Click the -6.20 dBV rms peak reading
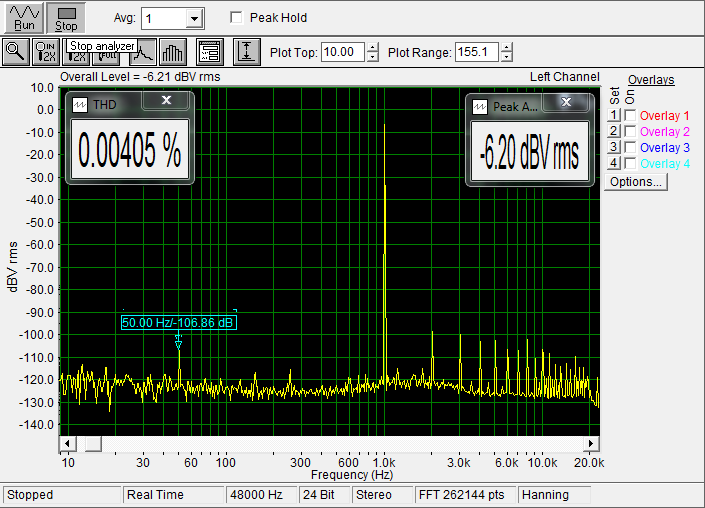Image resolution: width=705 pixels, height=508 pixels. 530,152
